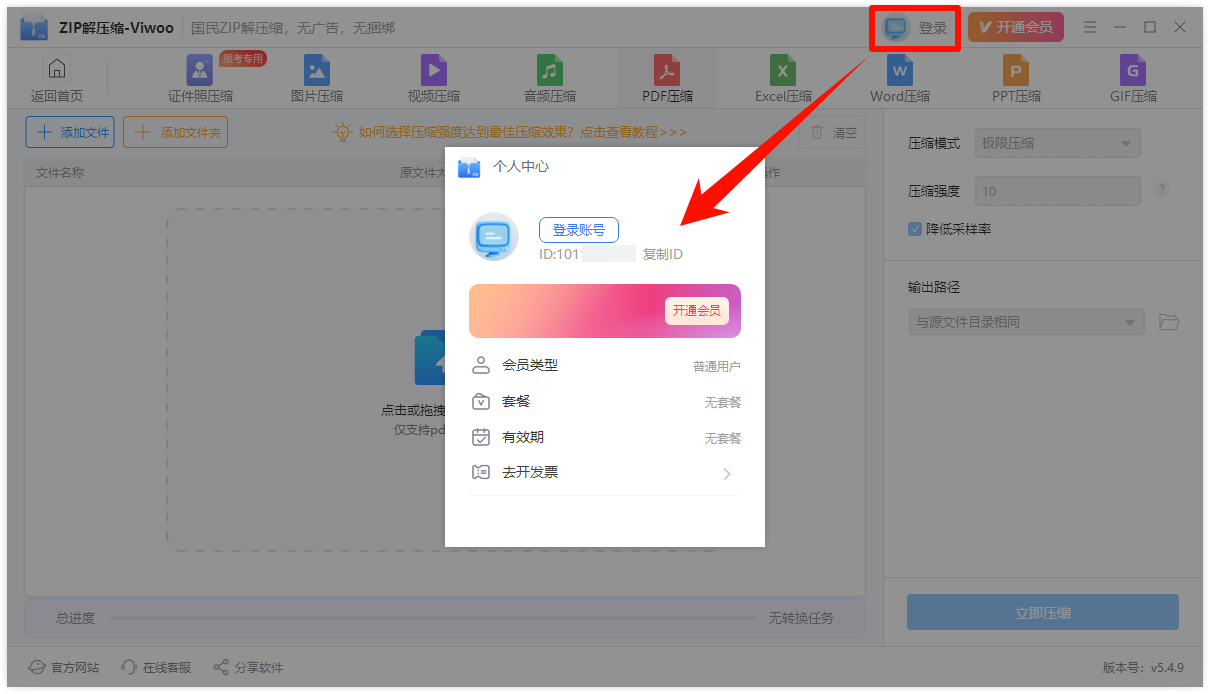Screen dimensions: 1210x694
Task: Click the 添加文件 button
Action: (70, 132)
